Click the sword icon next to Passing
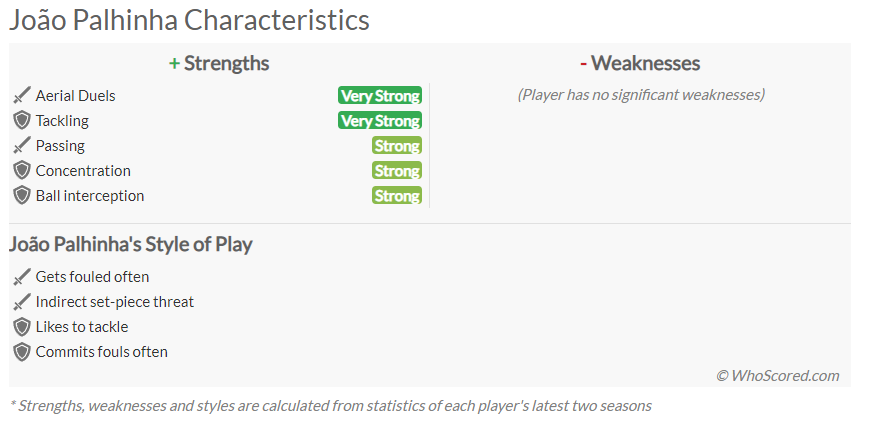 tap(21, 145)
